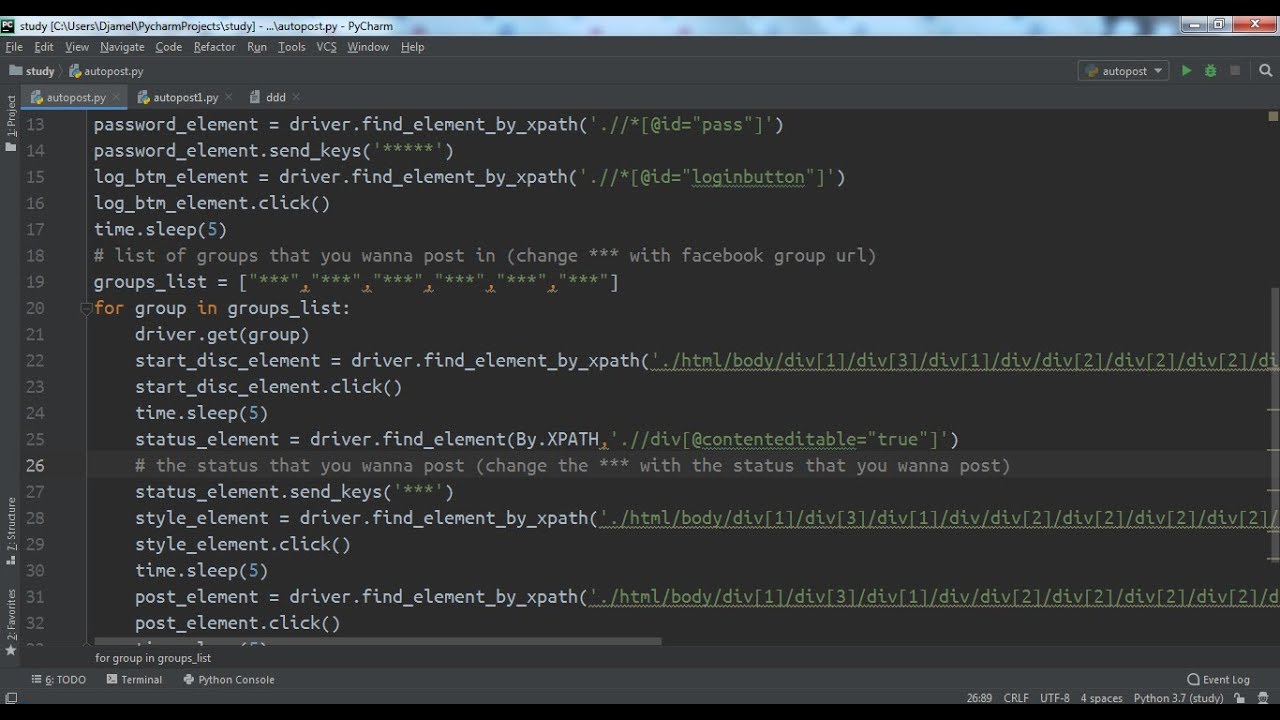
Task: Open the Python Console tool window
Action: click(x=229, y=679)
